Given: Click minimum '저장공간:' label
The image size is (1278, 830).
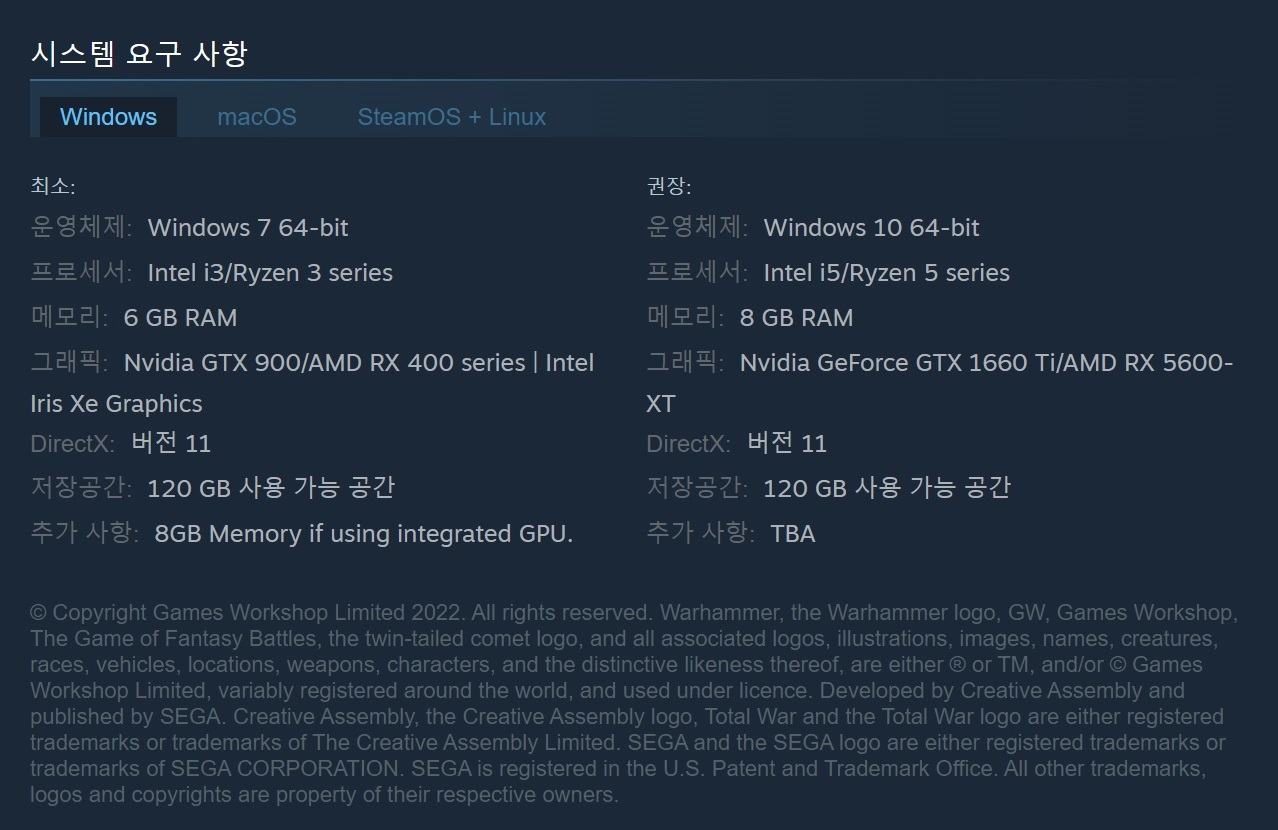Looking at the screenshot, I should [x=81, y=488].
